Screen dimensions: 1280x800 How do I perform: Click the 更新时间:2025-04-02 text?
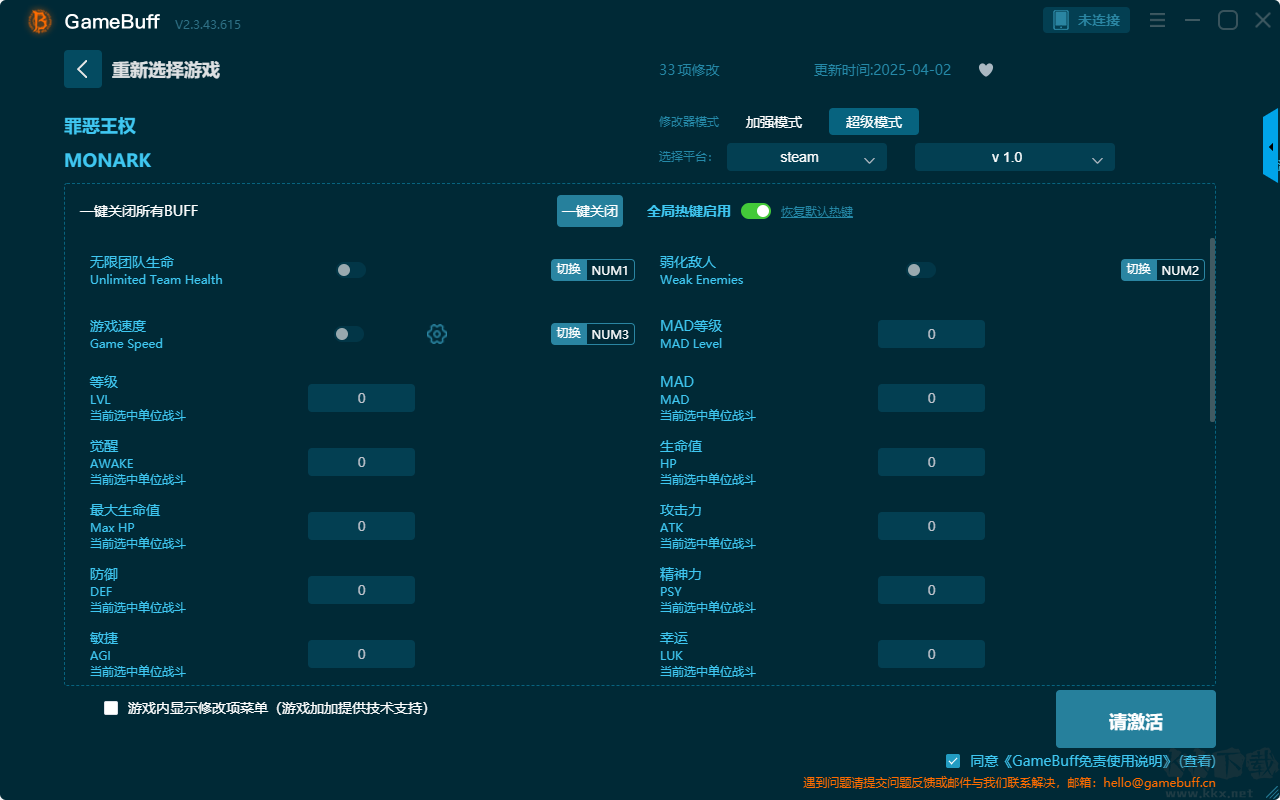(883, 70)
